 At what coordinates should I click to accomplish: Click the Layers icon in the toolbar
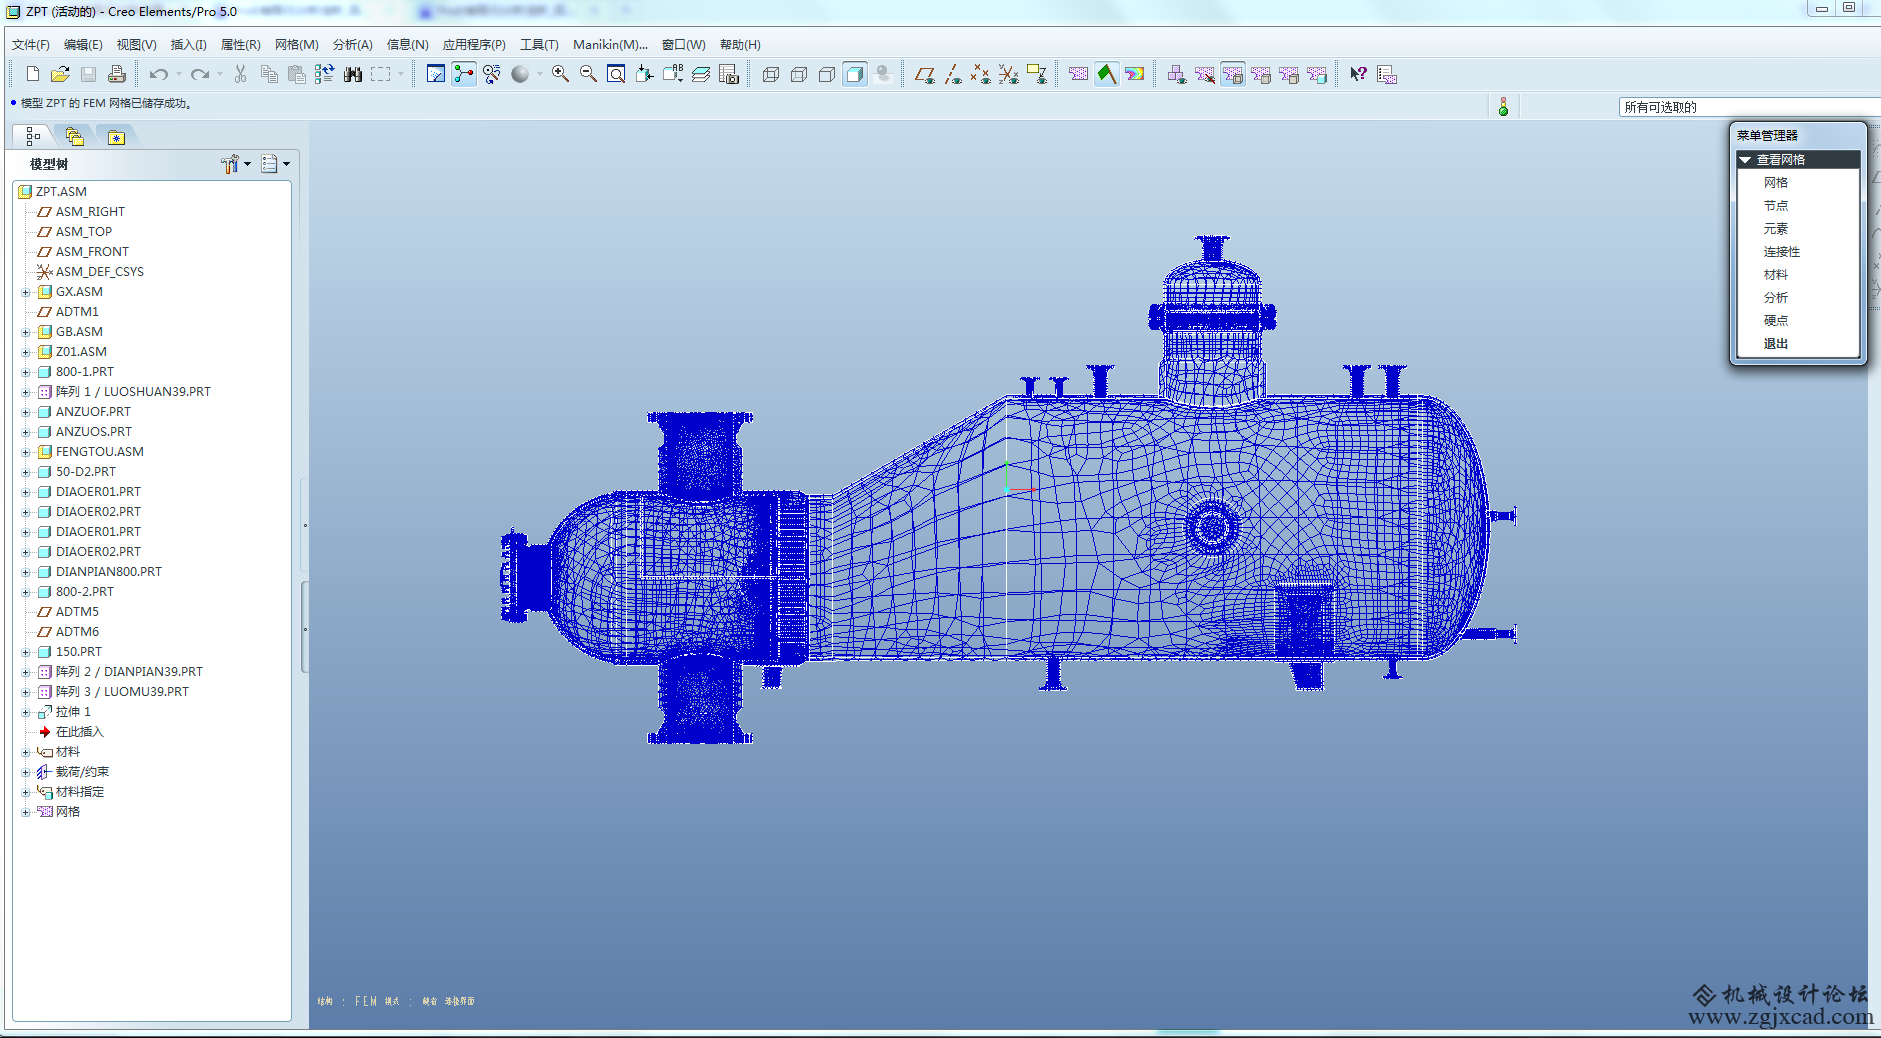click(x=700, y=74)
